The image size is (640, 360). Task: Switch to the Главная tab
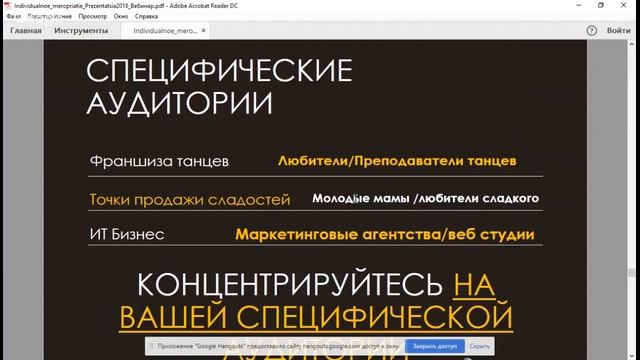tap(26, 31)
